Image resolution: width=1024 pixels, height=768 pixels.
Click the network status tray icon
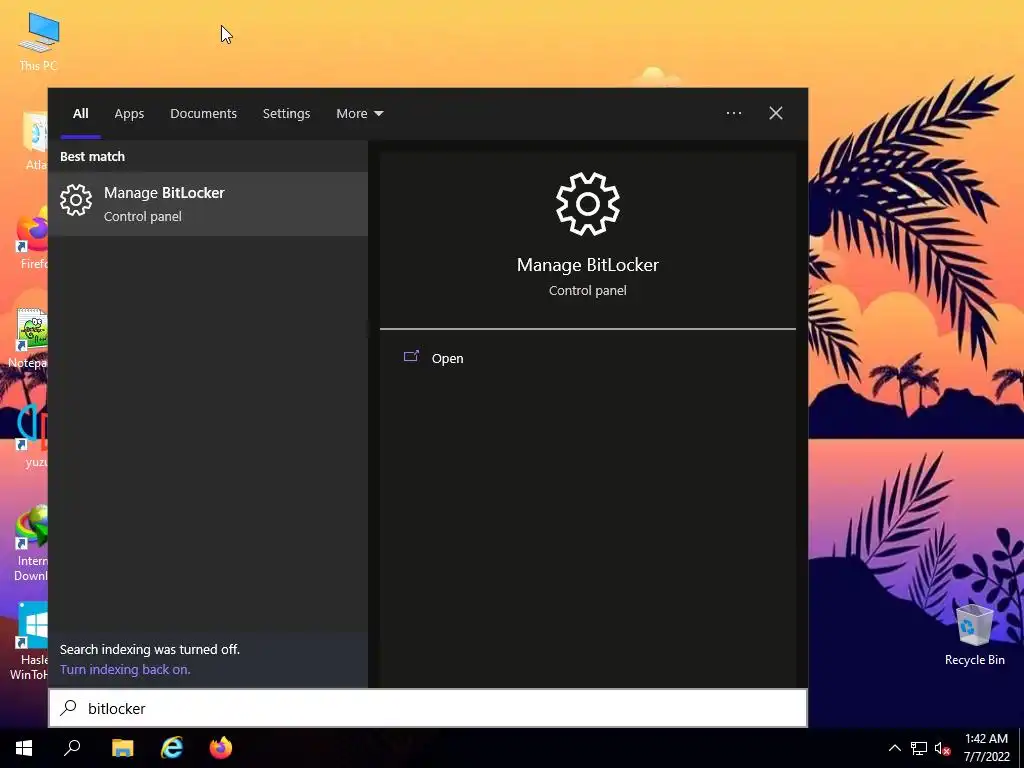[x=919, y=748]
